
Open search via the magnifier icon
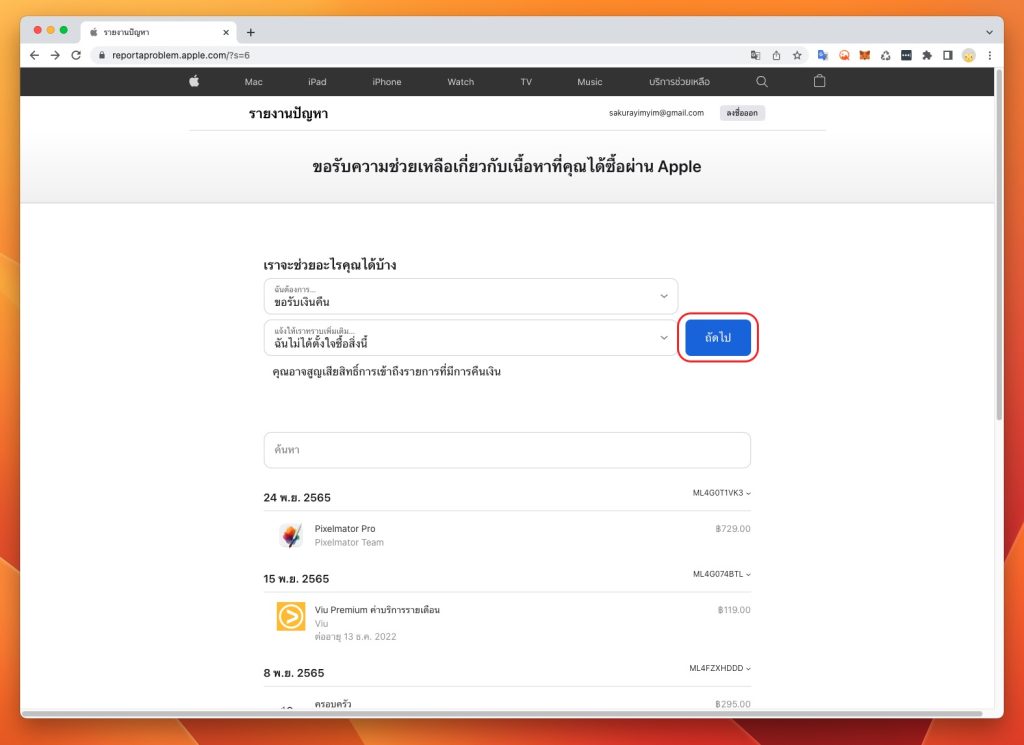(762, 82)
